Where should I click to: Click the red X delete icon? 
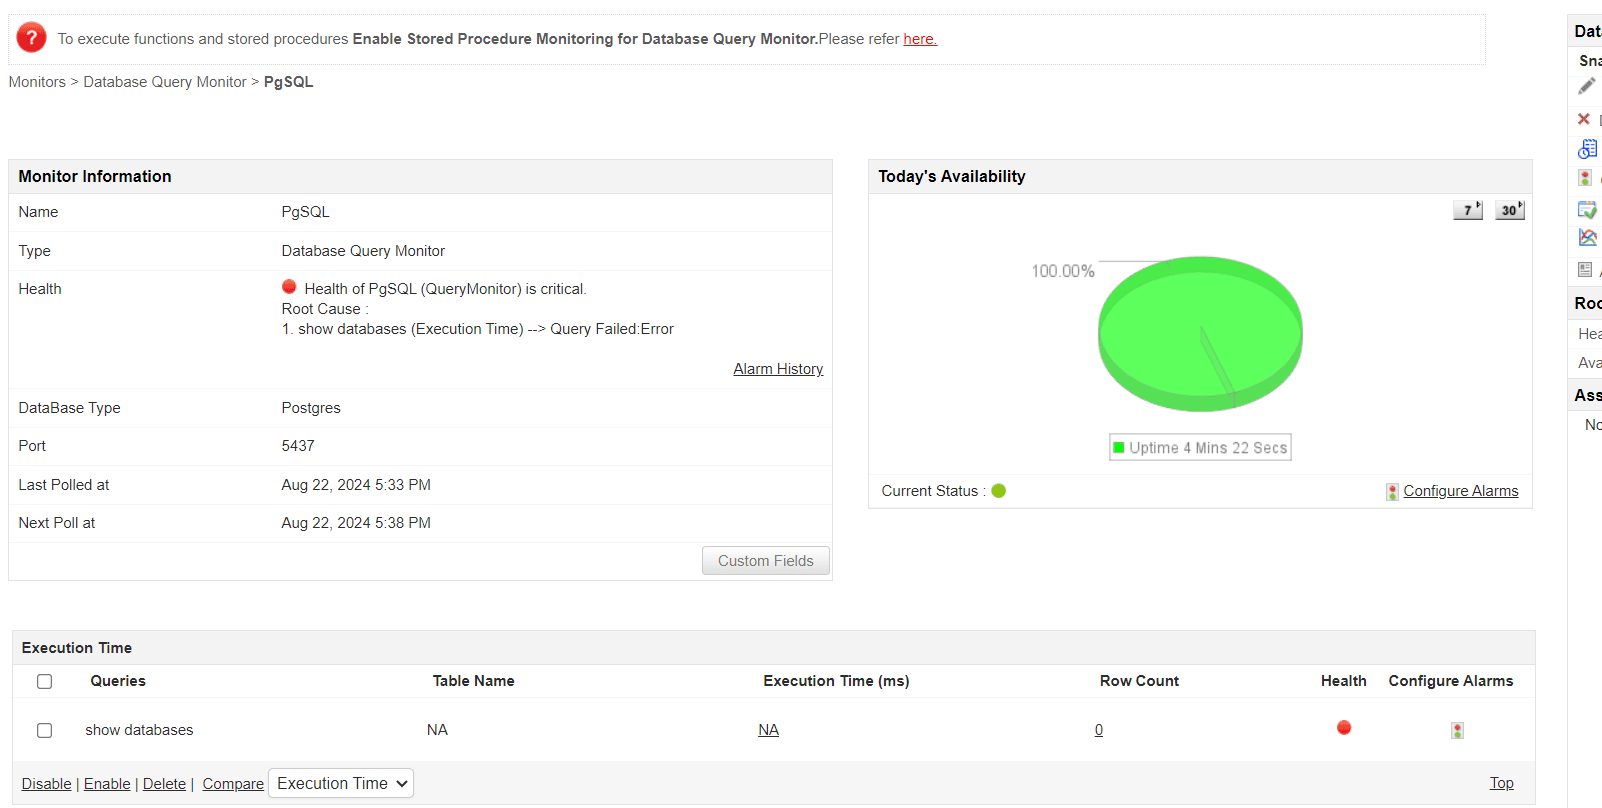coord(1584,119)
